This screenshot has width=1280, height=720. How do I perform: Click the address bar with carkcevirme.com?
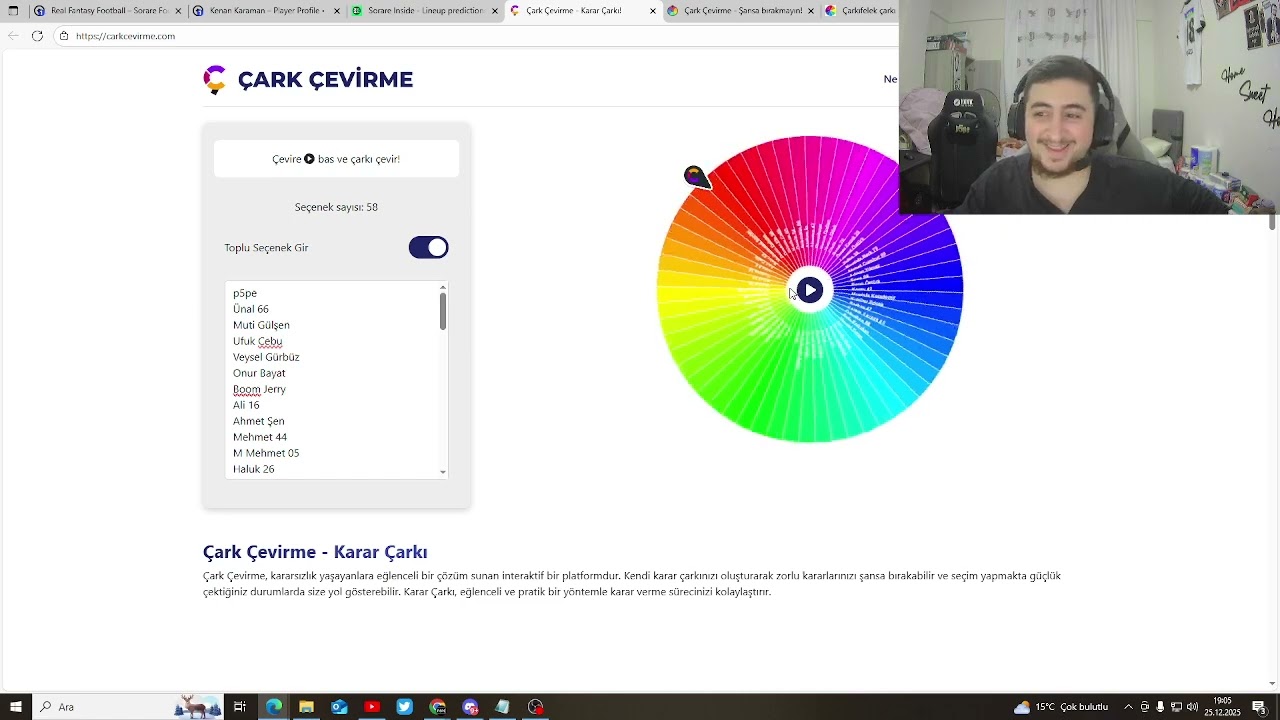475,36
